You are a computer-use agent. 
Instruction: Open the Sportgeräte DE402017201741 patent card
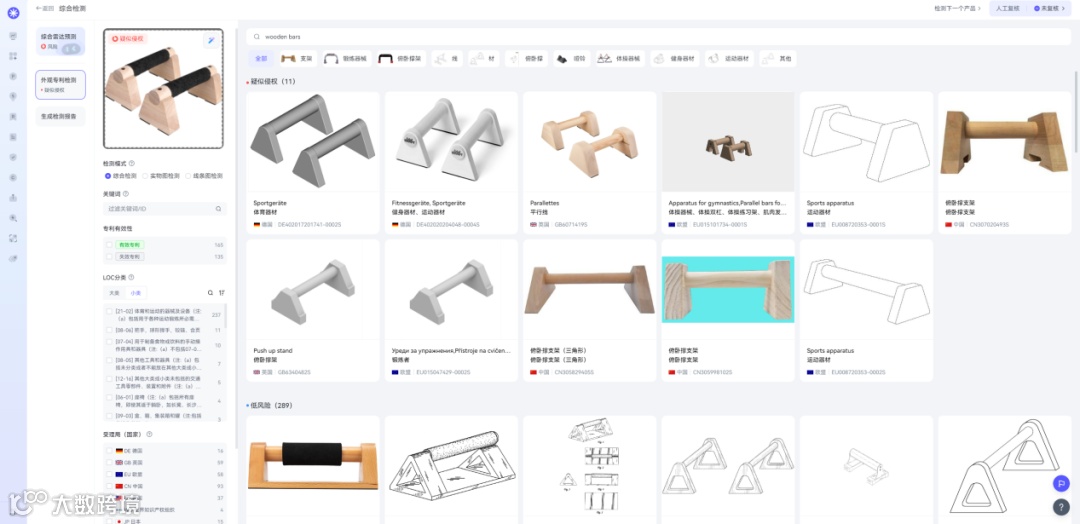pos(313,163)
